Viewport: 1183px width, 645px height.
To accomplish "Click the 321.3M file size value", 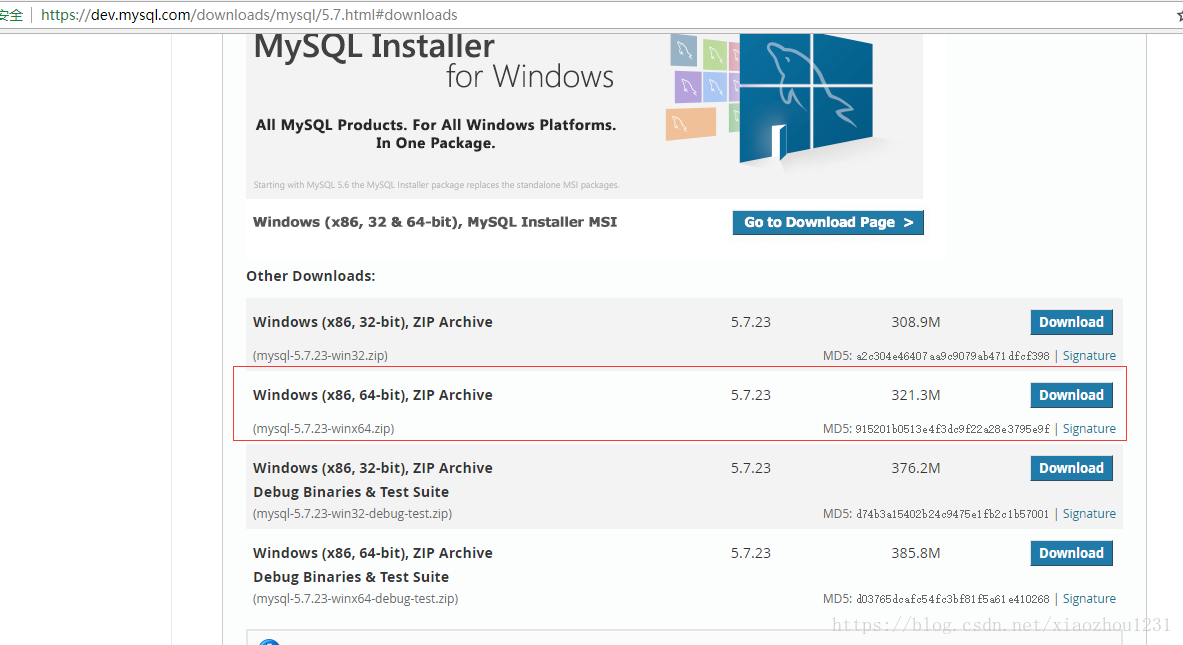I will 916,395.
